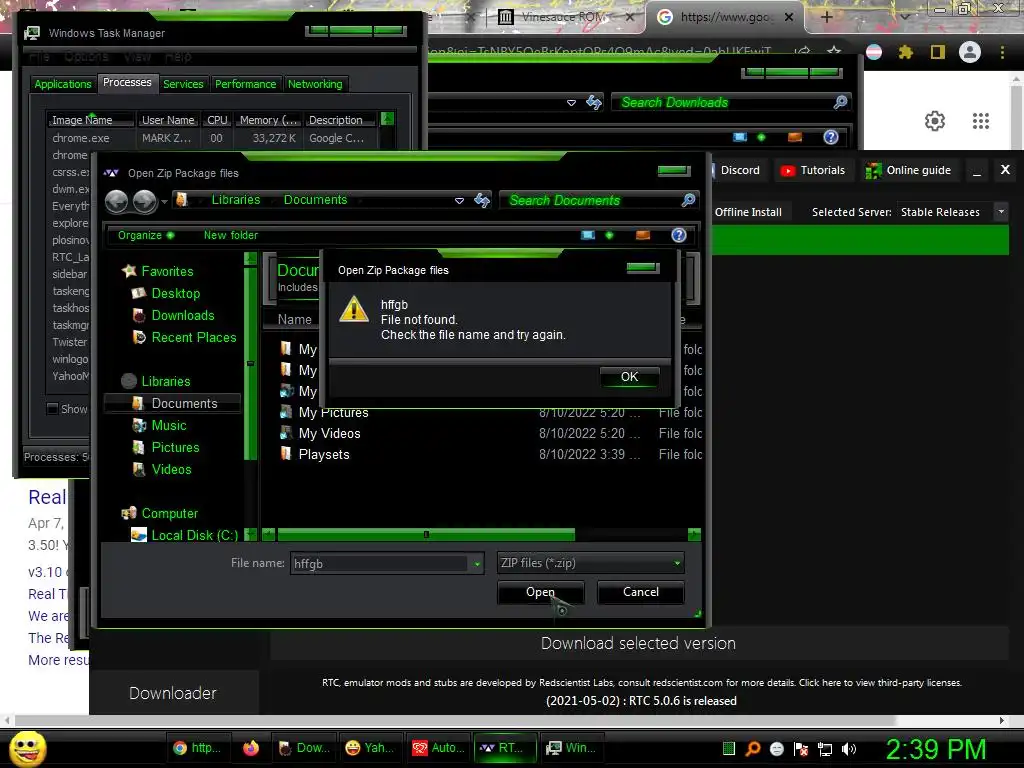Click Documents in the address breadcrumb
Viewport: 1024px width, 768px height.
[x=315, y=200]
